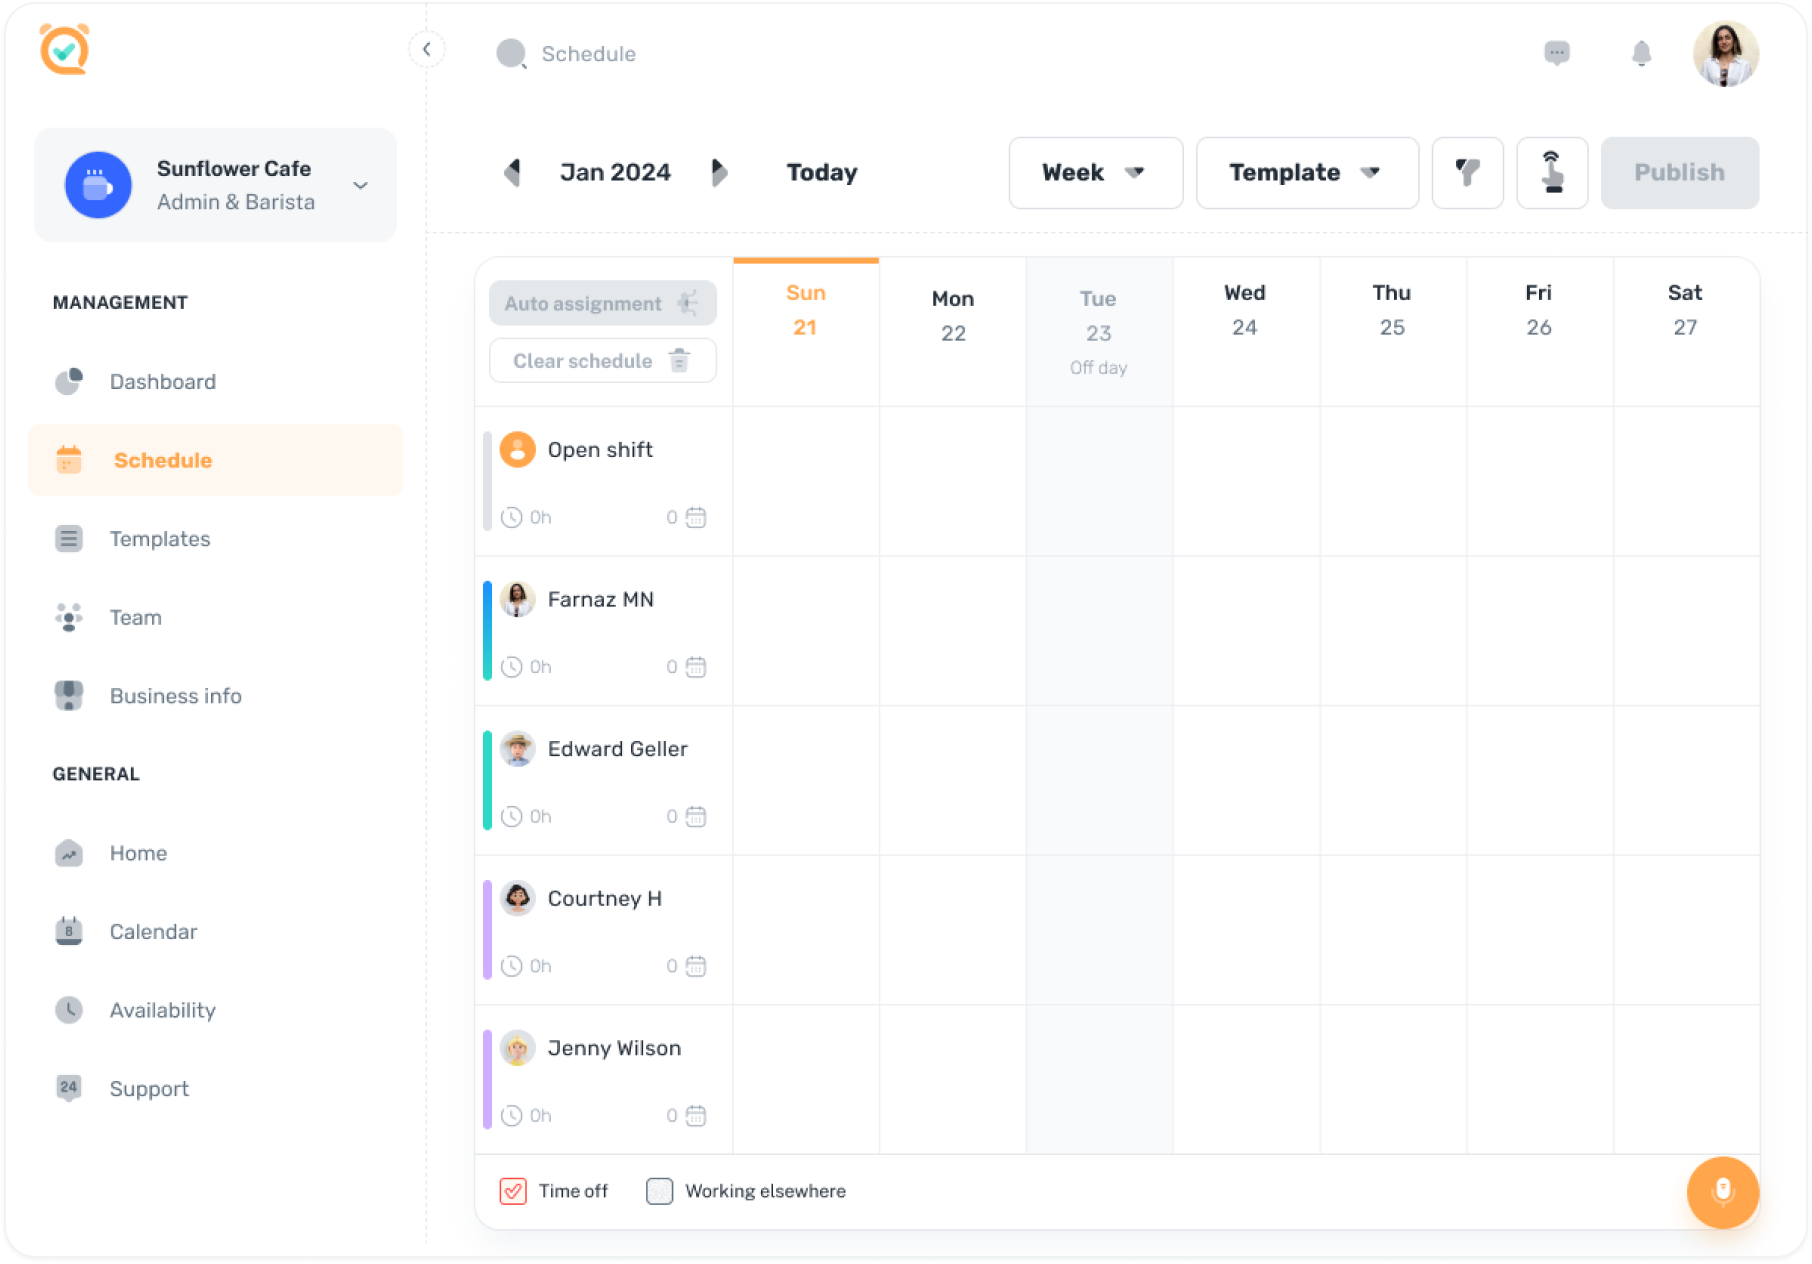Open the Week view dropdown

(1095, 173)
